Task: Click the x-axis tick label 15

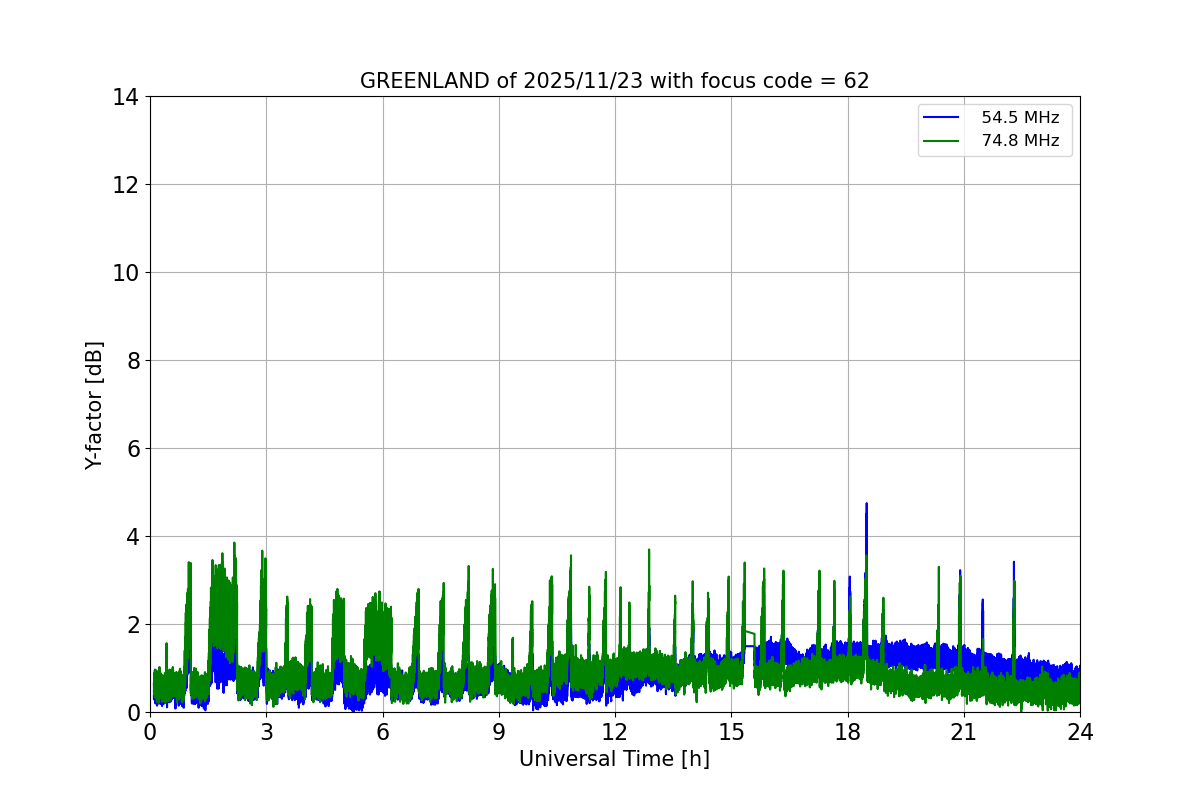Action: click(x=731, y=732)
